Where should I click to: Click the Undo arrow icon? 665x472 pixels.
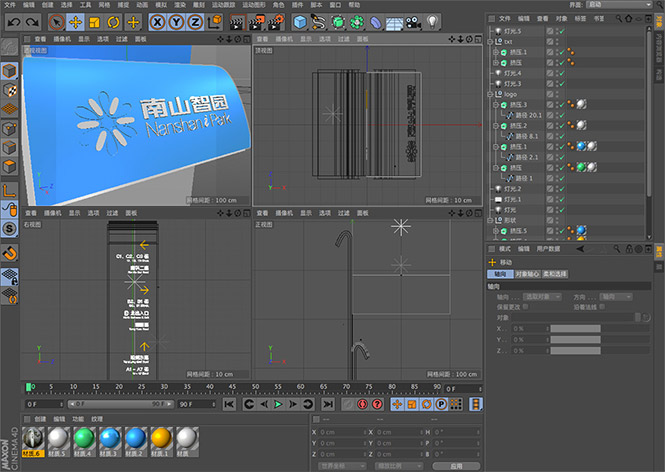pyautogui.click(x=14, y=22)
